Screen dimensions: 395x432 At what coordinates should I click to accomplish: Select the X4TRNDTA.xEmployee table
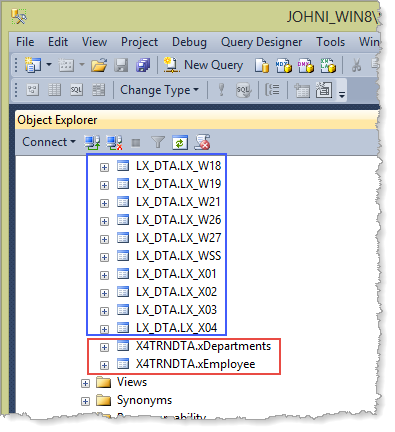195,364
